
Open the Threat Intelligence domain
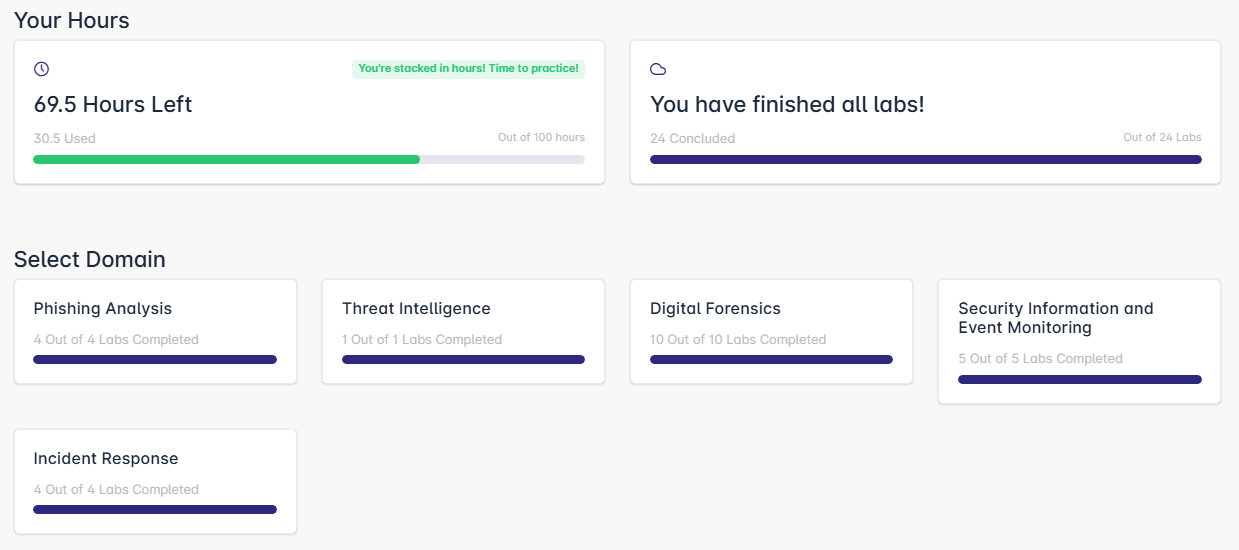coord(416,309)
